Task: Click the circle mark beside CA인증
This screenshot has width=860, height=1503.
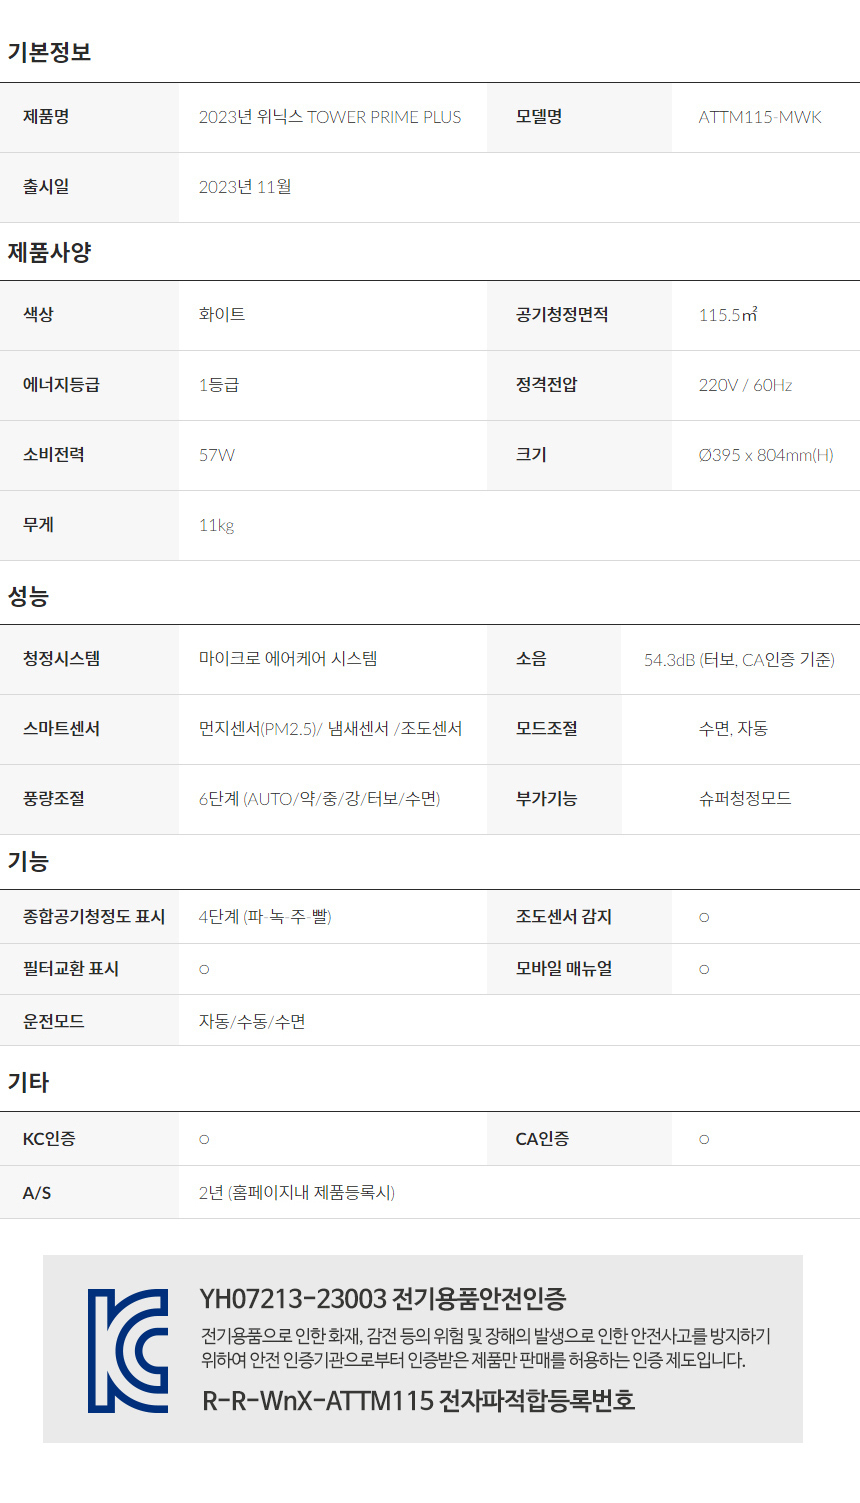Action: coord(704,1139)
